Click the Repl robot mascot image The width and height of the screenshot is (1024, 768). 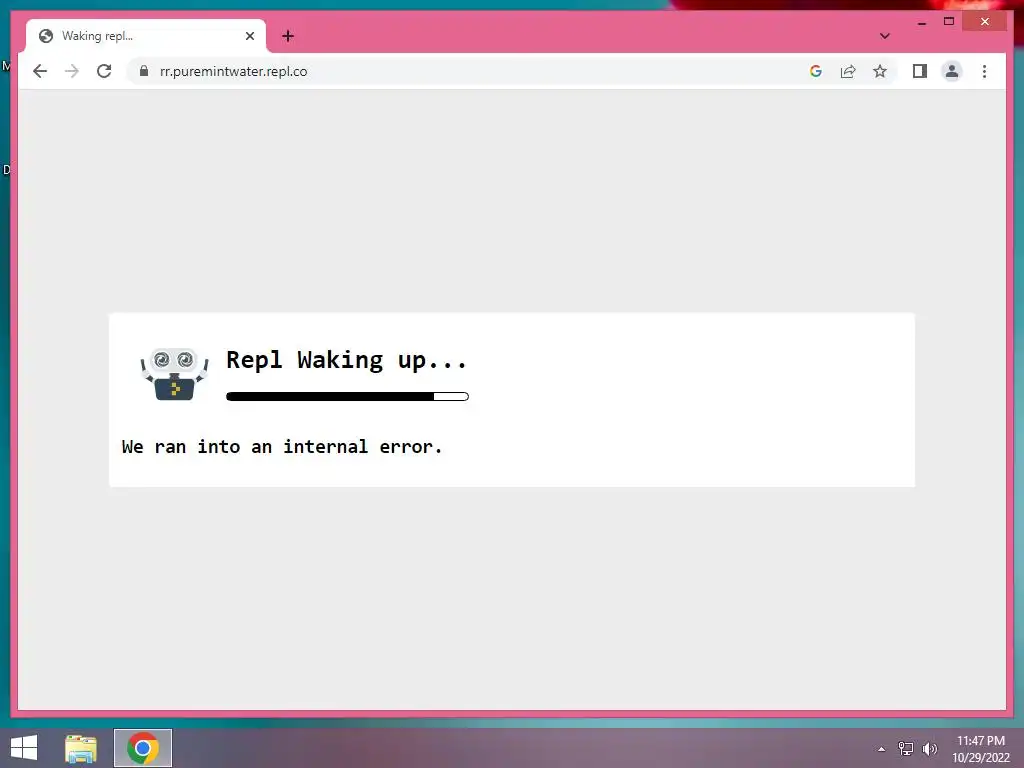coord(174,374)
